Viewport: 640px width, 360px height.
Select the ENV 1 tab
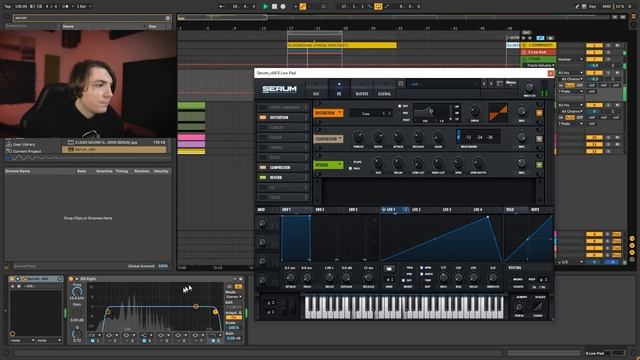point(287,210)
